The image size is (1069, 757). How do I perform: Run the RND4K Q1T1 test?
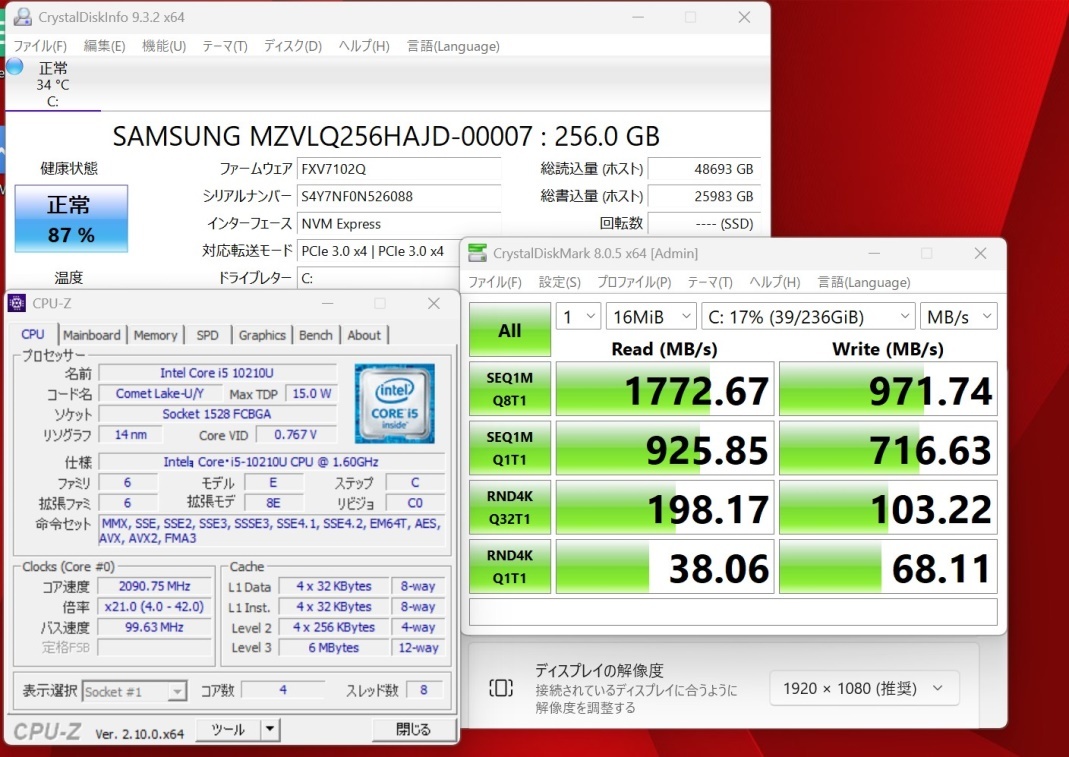coord(510,567)
